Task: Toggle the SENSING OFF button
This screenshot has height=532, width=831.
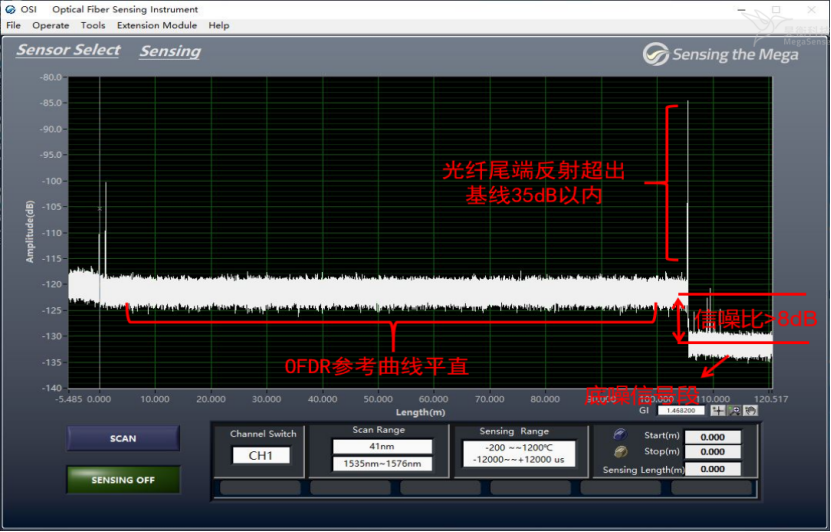Action: click(x=123, y=480)
